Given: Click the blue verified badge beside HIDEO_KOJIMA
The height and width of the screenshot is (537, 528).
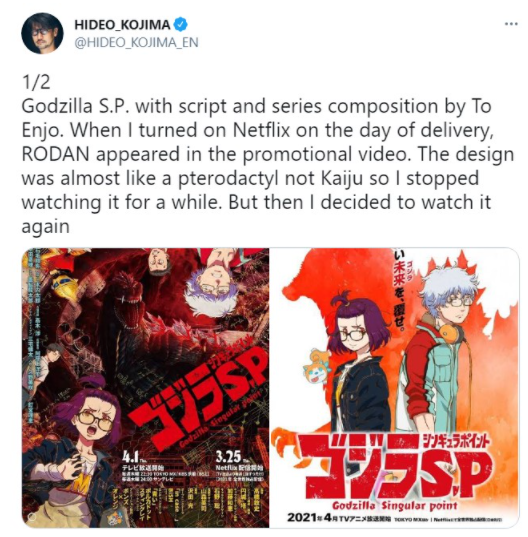Looking at the screenshot, I should coord(181,25).
